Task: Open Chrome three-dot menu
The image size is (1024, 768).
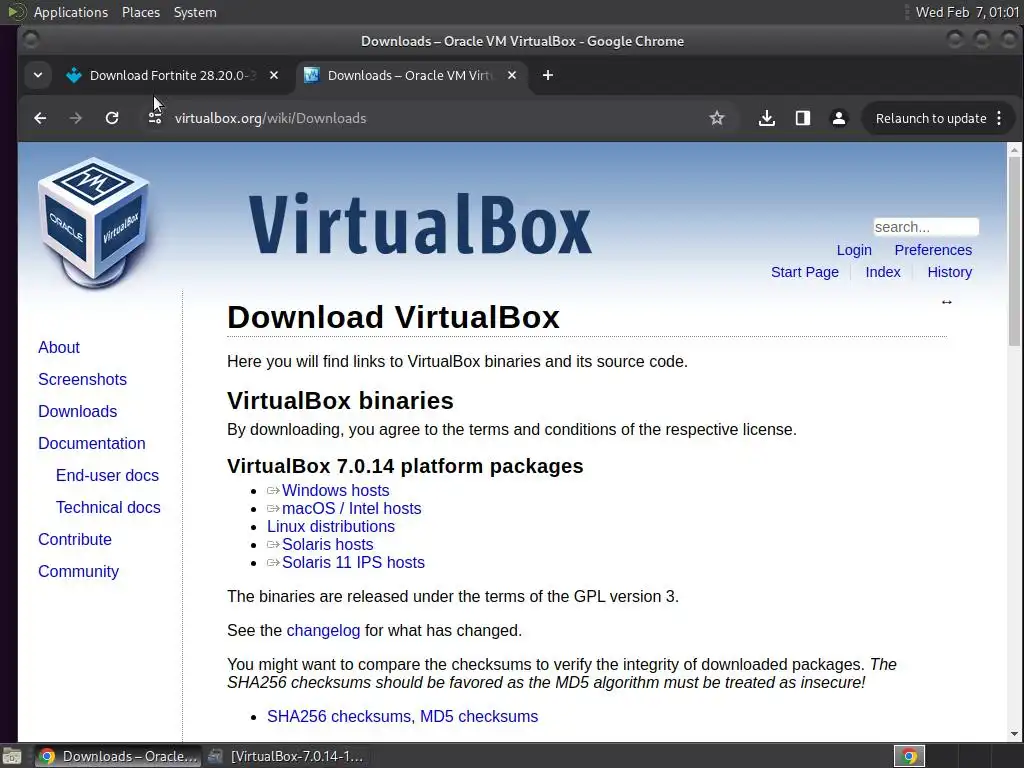Action: click(x=999, y=118)
